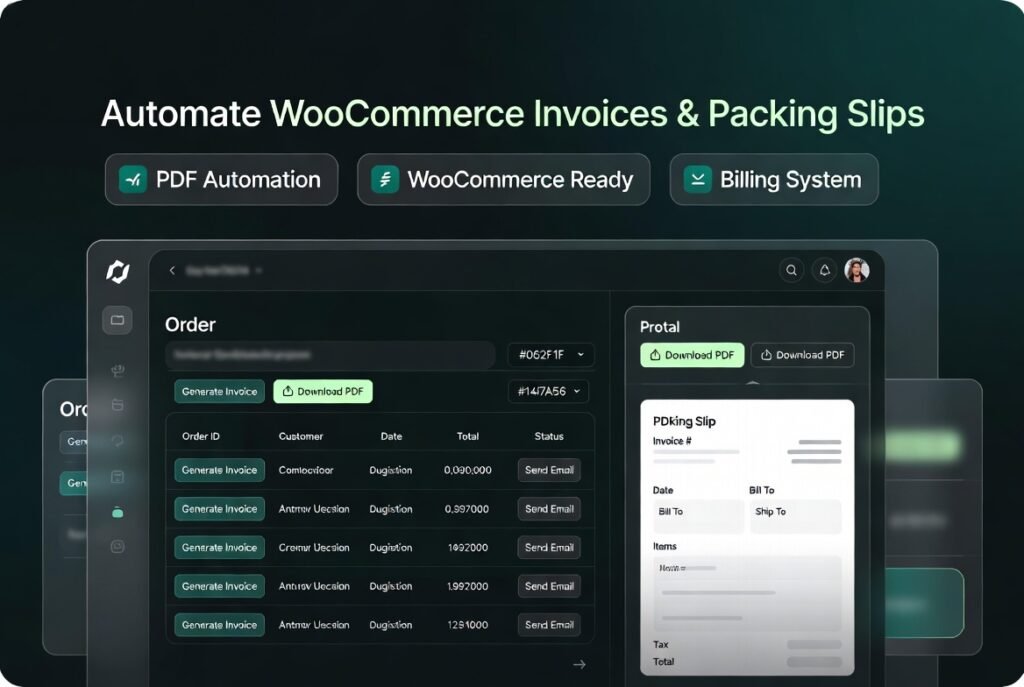The width and height of the screenshot is (1024, 687).
Task: Expand the blurred breadcrumb dropdown chevron
Action: 259,270
